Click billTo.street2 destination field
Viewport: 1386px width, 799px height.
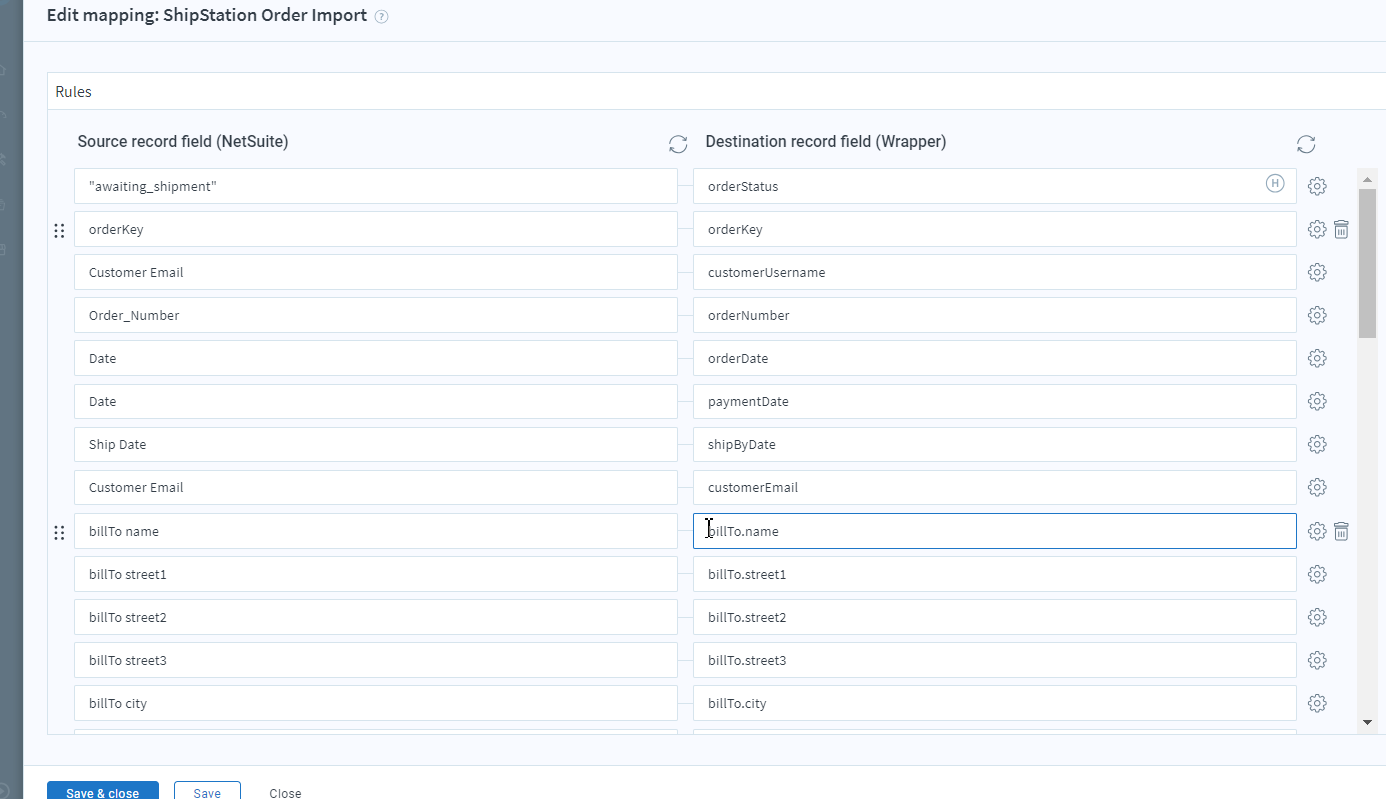[995, 617]
